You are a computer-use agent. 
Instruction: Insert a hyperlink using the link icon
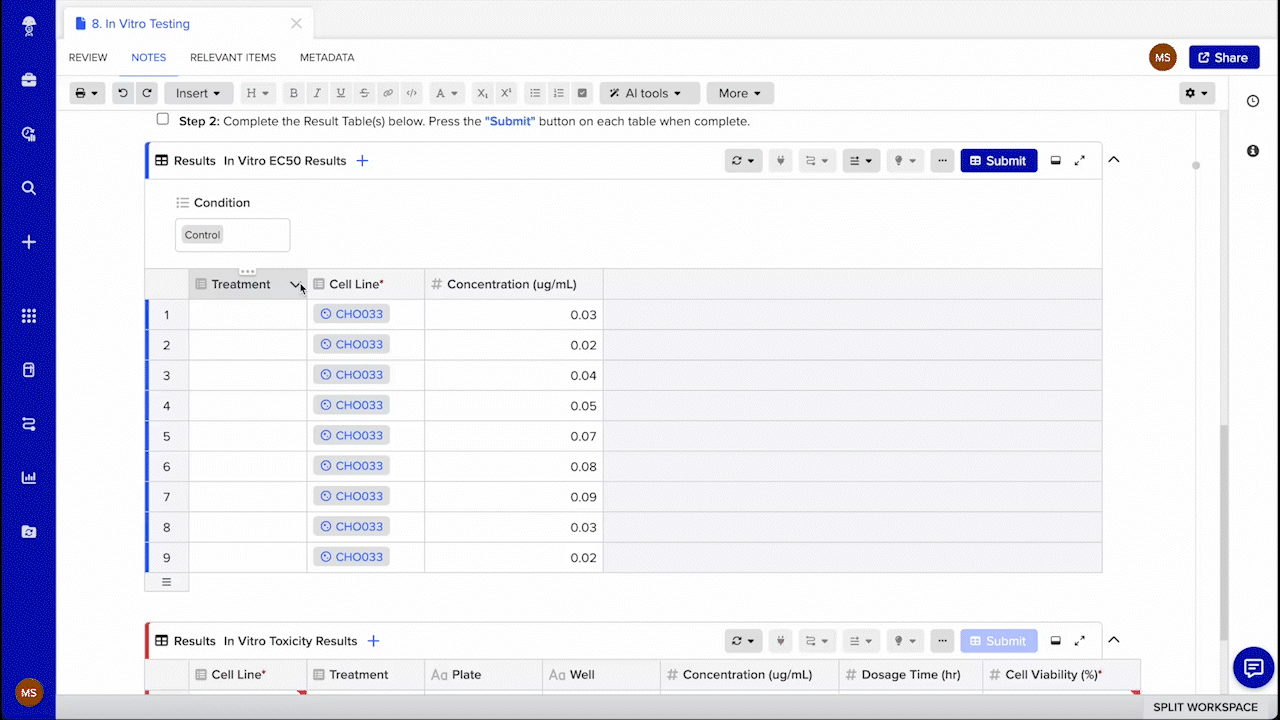(388, 93)
